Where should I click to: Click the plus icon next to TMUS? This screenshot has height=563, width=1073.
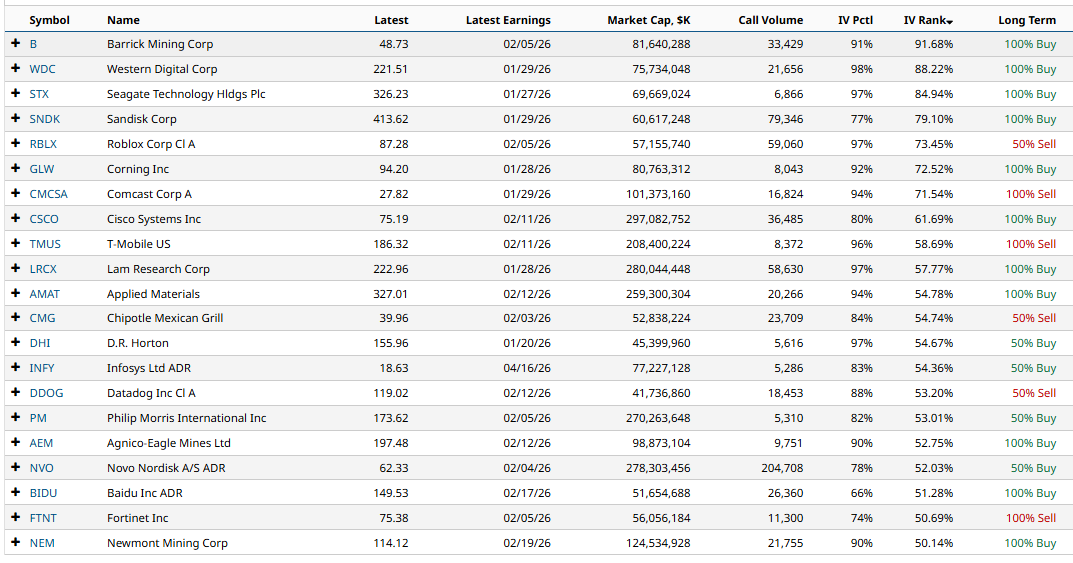tap(15, 244)
